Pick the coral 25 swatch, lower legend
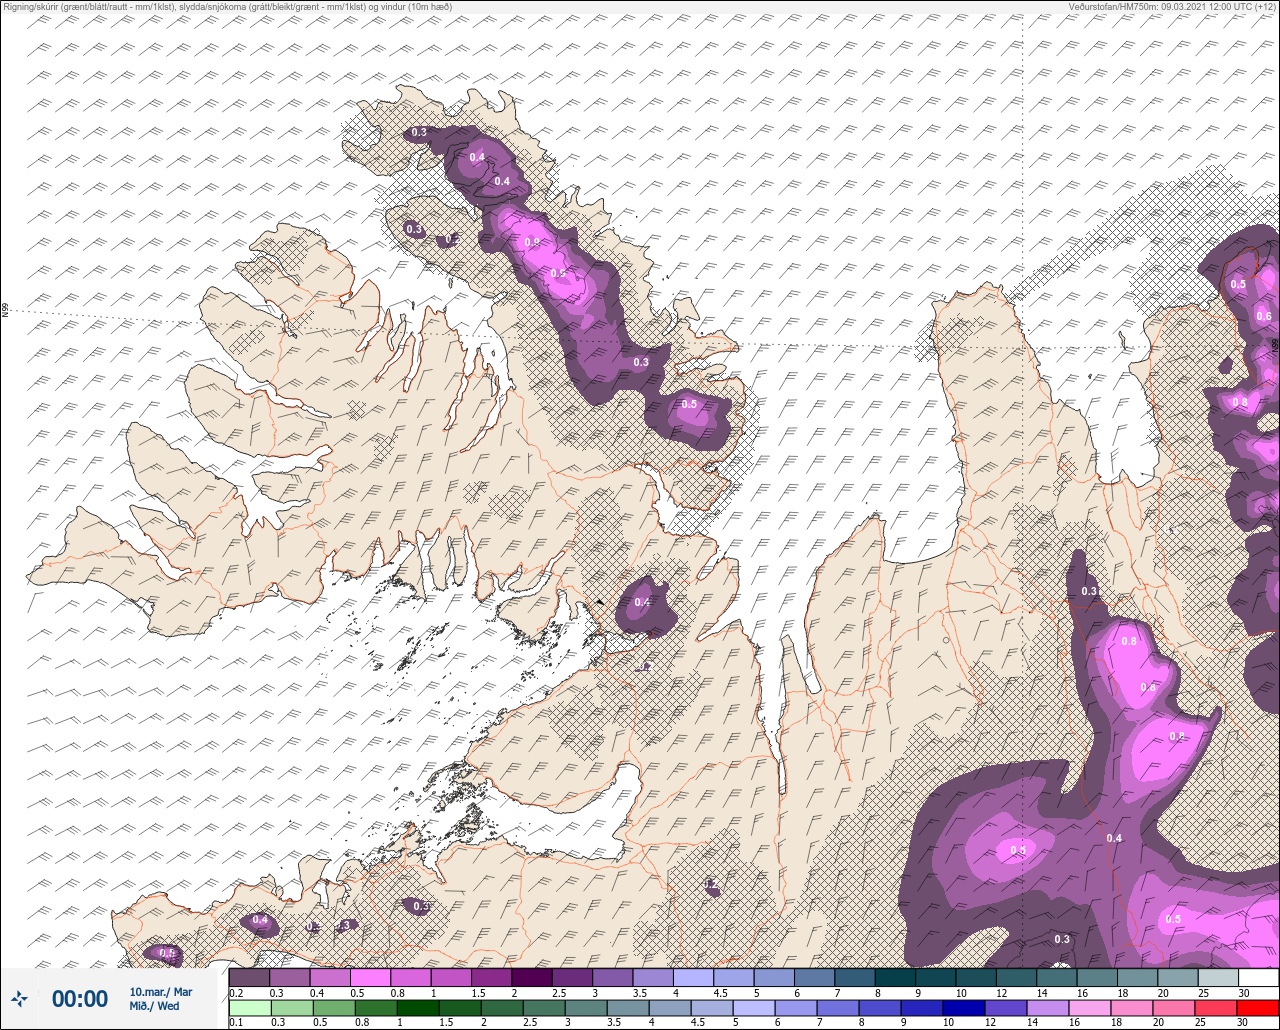 tap(1215, 1007)
